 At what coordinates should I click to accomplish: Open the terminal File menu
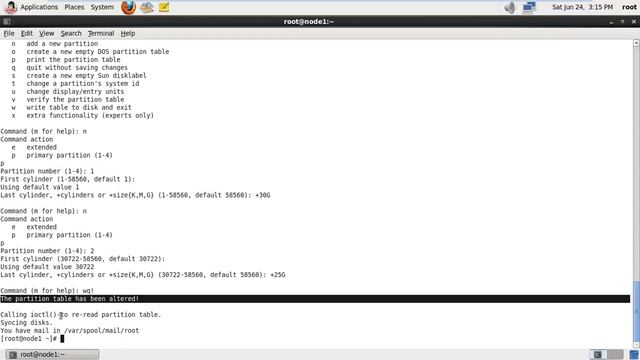click(x=9, y=33)
